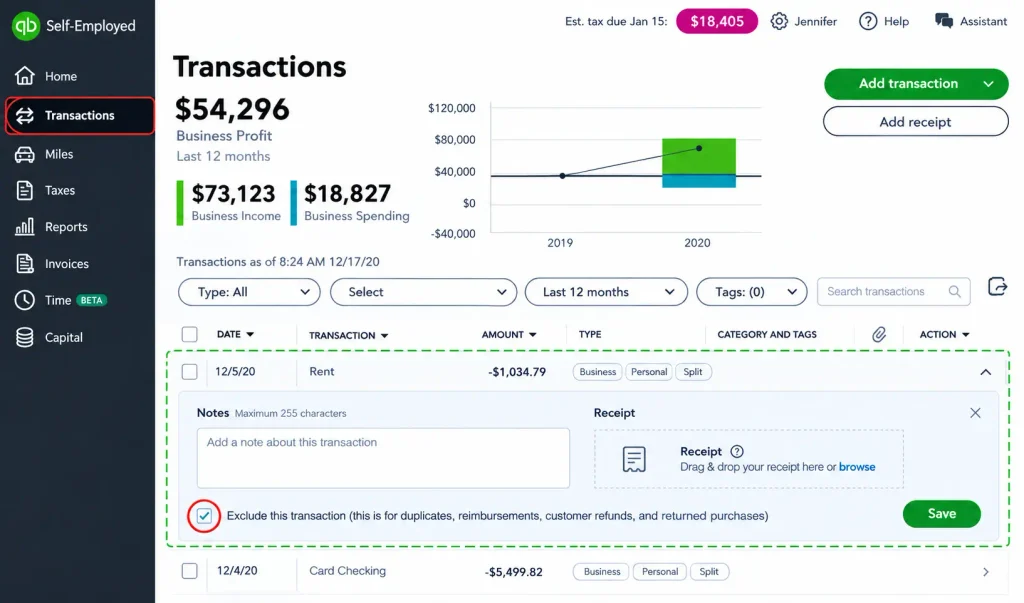Click the Receipt info question icon
The image size is (1024, 603).
[737, 451]
